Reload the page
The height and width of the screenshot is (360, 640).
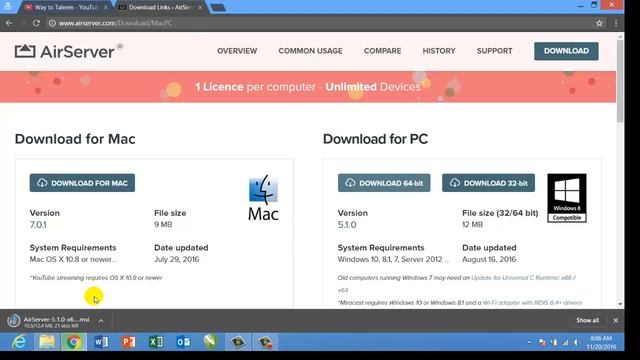coord(36,23)
